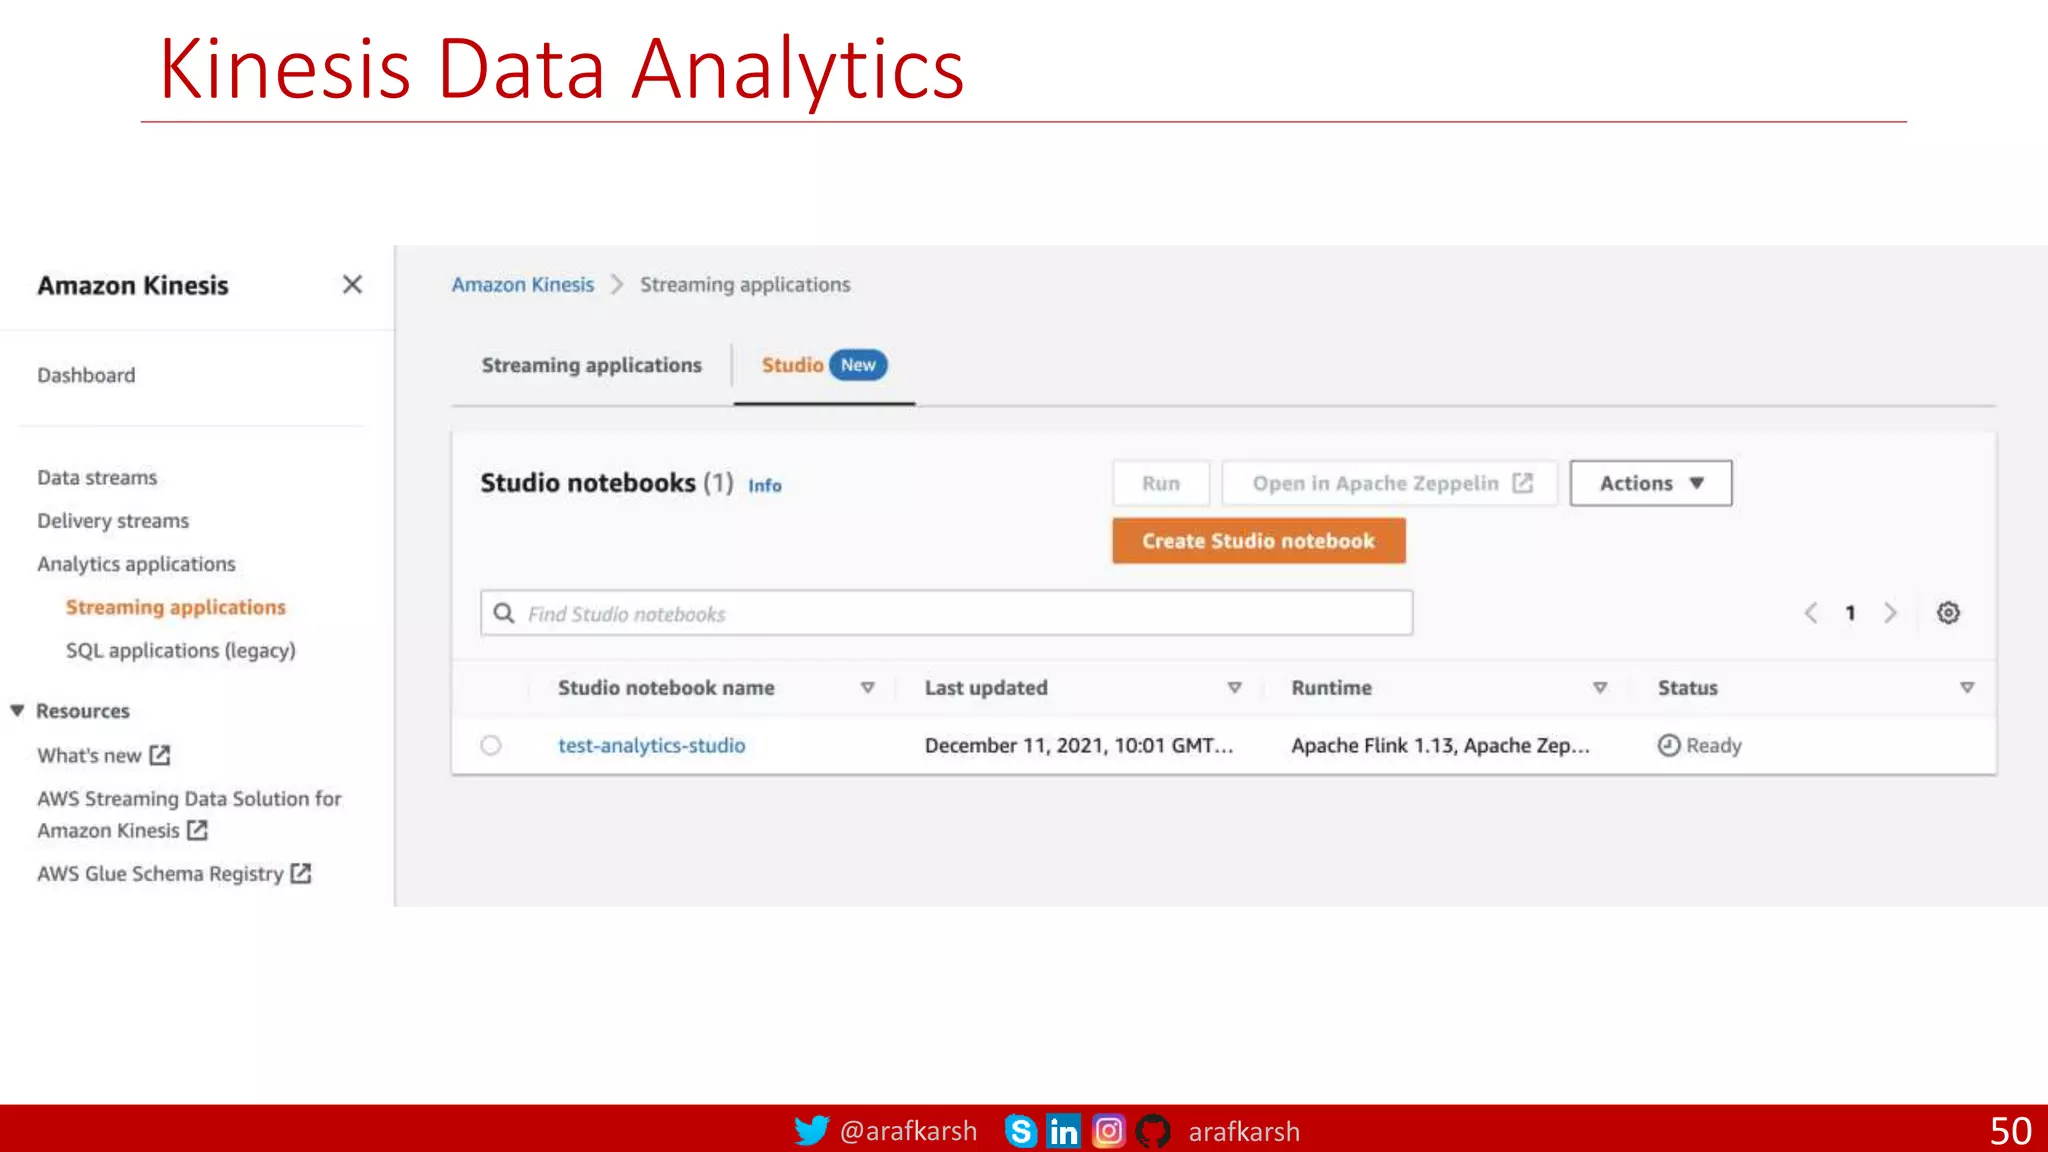This screenshot has height=1152, width=2048.
Task: Click Create Studio notebook button
Action: click(x=1258, y=541)
